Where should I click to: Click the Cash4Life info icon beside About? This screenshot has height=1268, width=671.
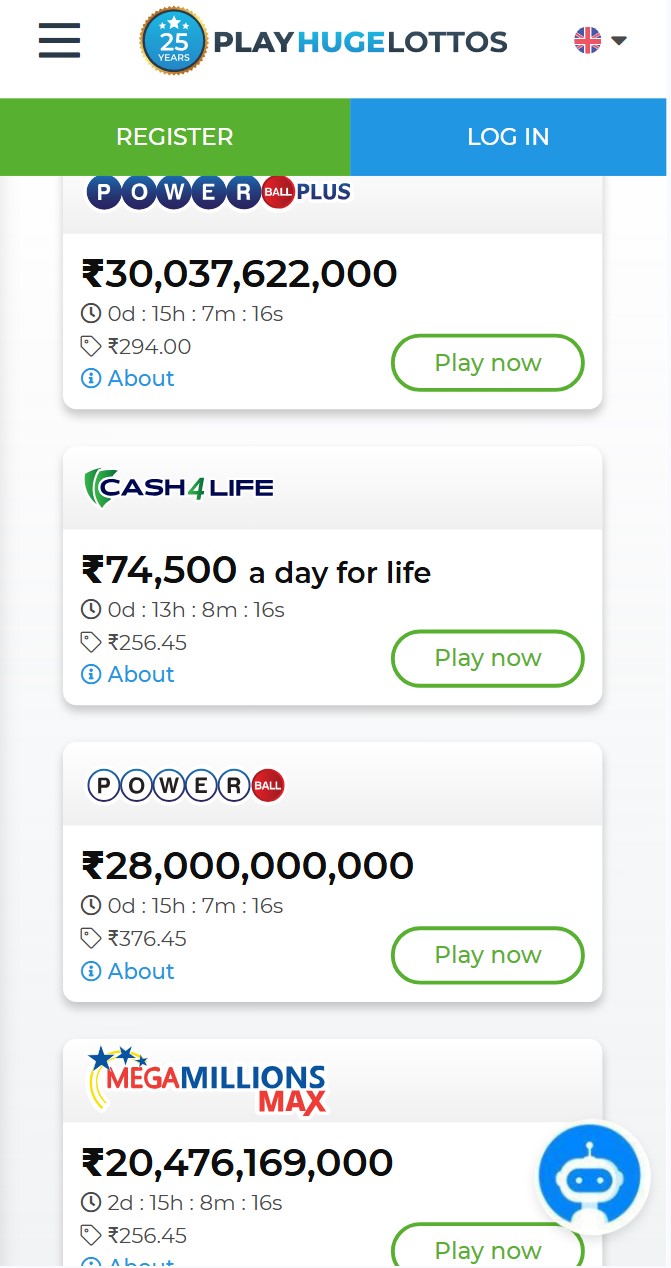pos(91,674)
